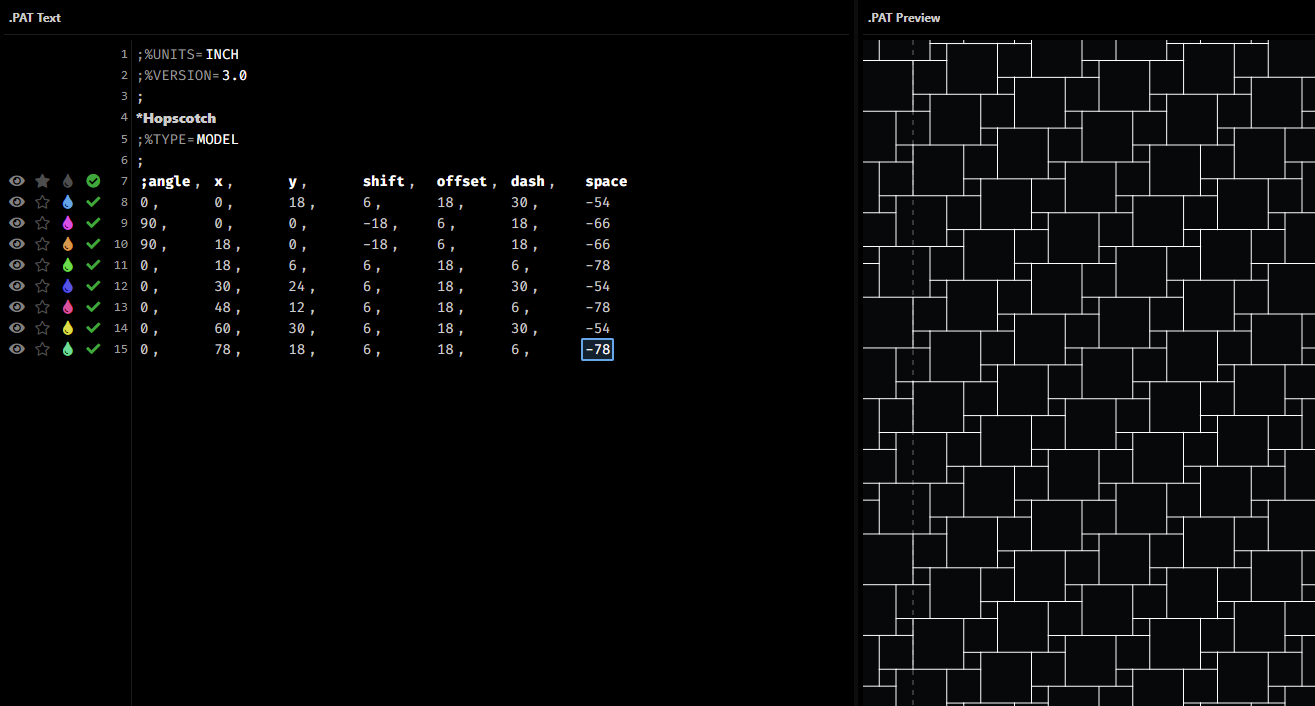
Task: Click the Hopscotch pattern name on line 4
Action: [176, 117]
